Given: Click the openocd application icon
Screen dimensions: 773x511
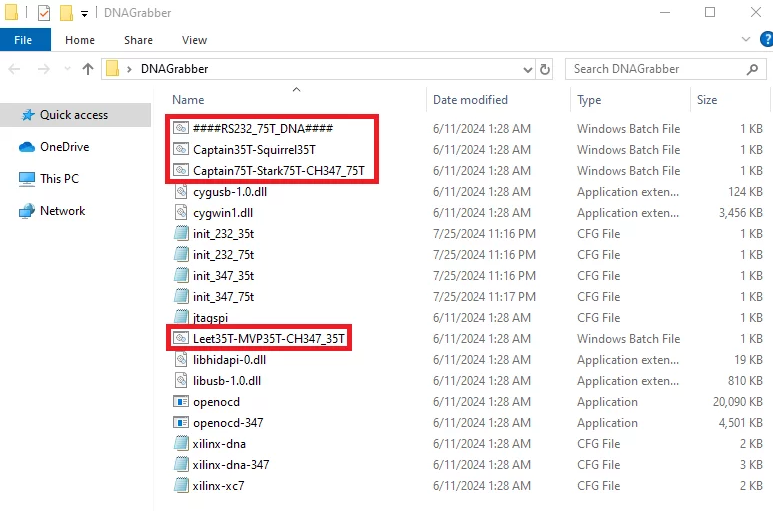Looking at the screenshot, I should pyautogui.click(x=181, y=402).
